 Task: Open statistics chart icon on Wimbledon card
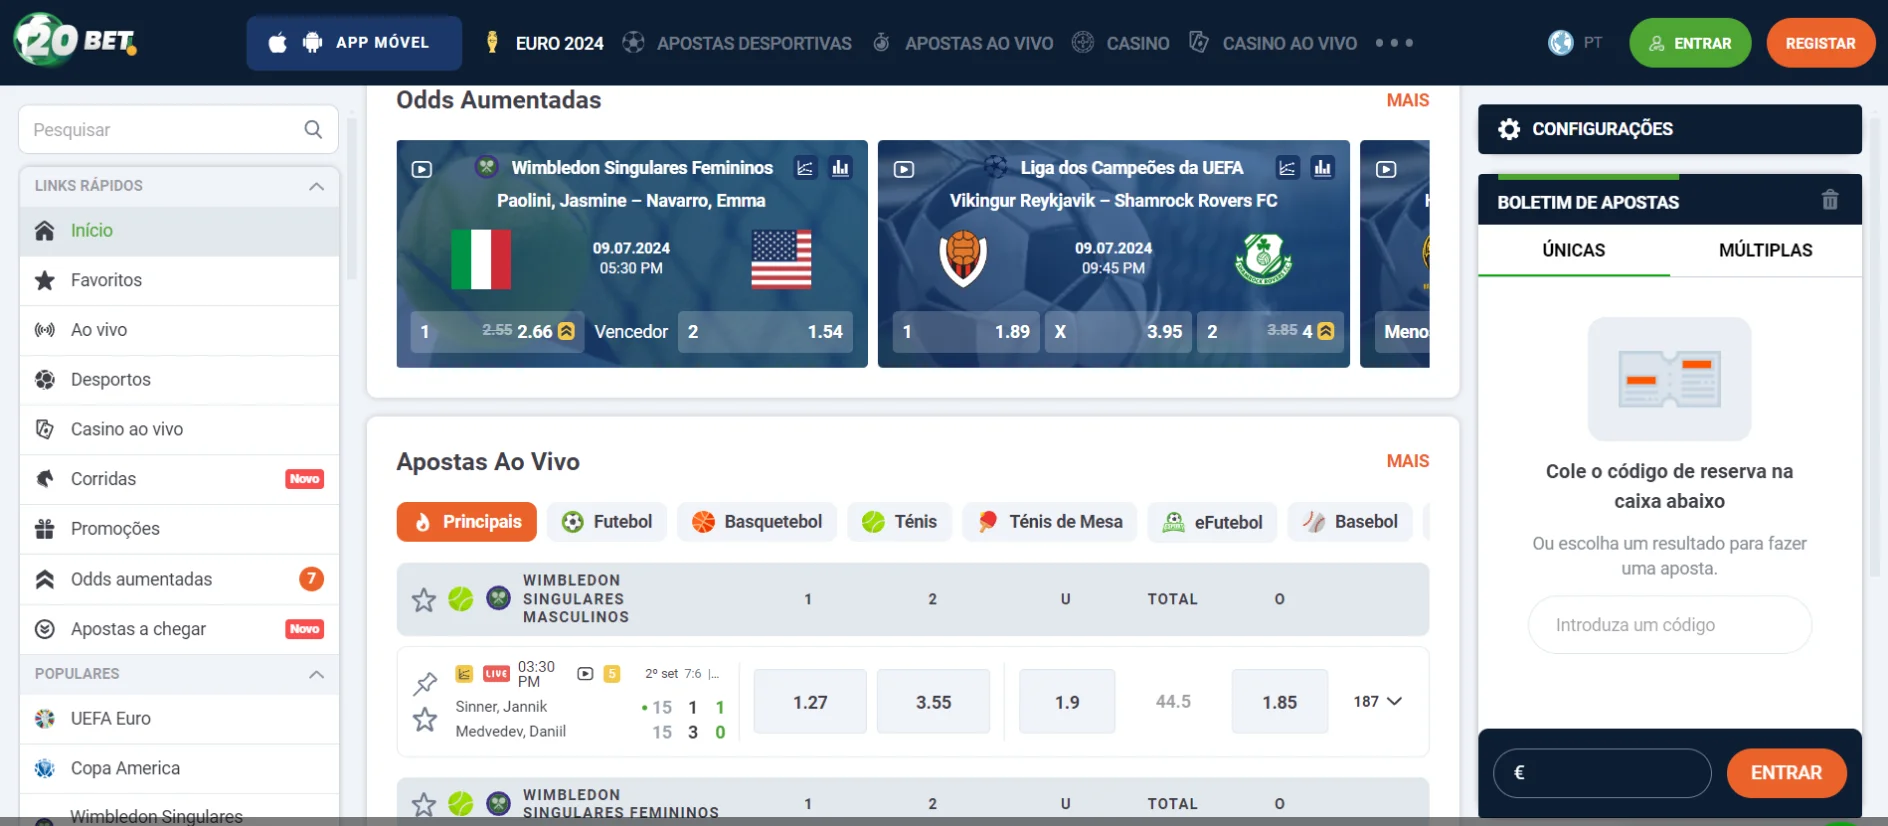pos(840,168)
